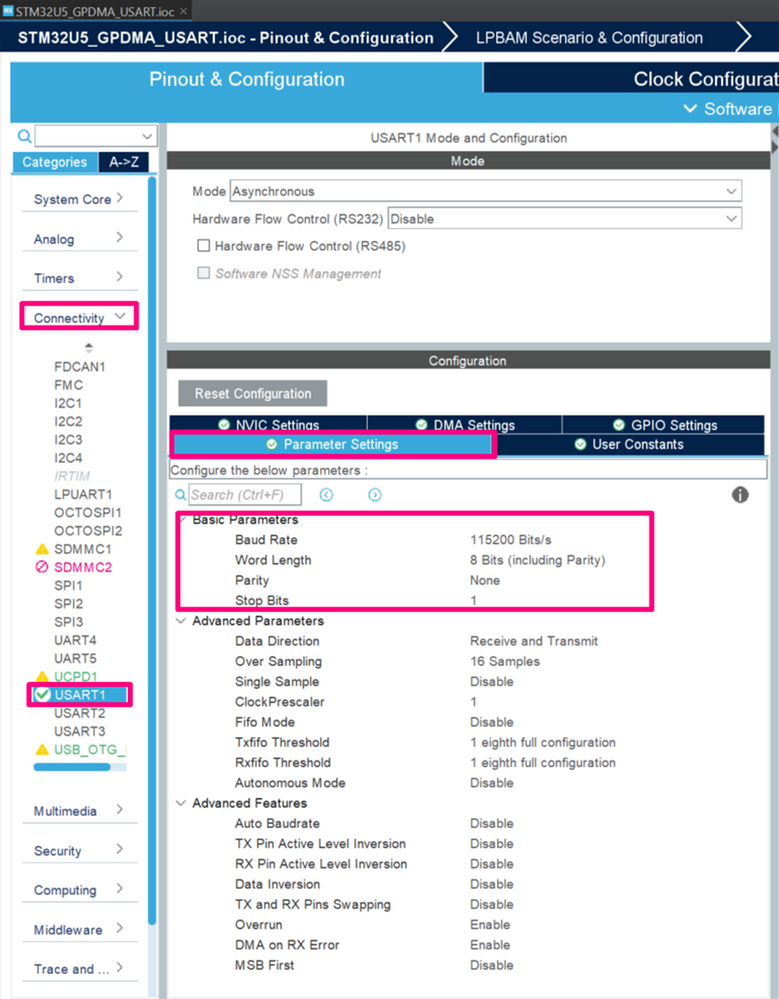Expand the Middleware category
779x999 pixels.
(x=79, y=929)
